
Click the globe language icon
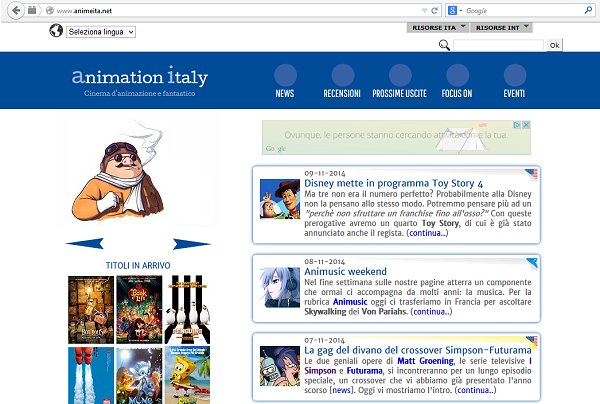click(x=56, y=31)
